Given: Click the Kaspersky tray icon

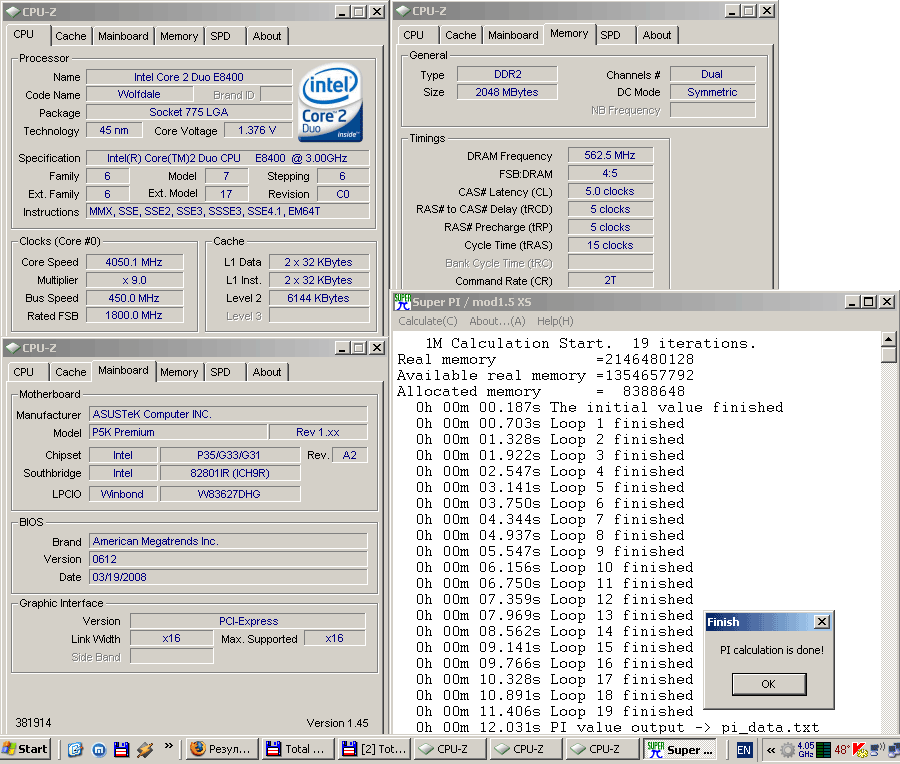Looking at the screenshot, I should coord(859,750).
